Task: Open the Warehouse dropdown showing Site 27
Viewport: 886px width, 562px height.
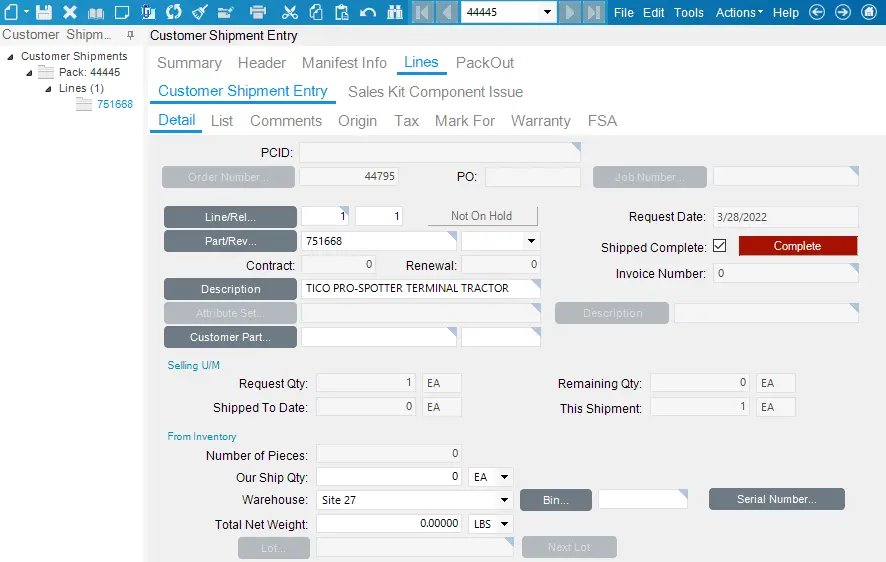Action: pos(505,500)
